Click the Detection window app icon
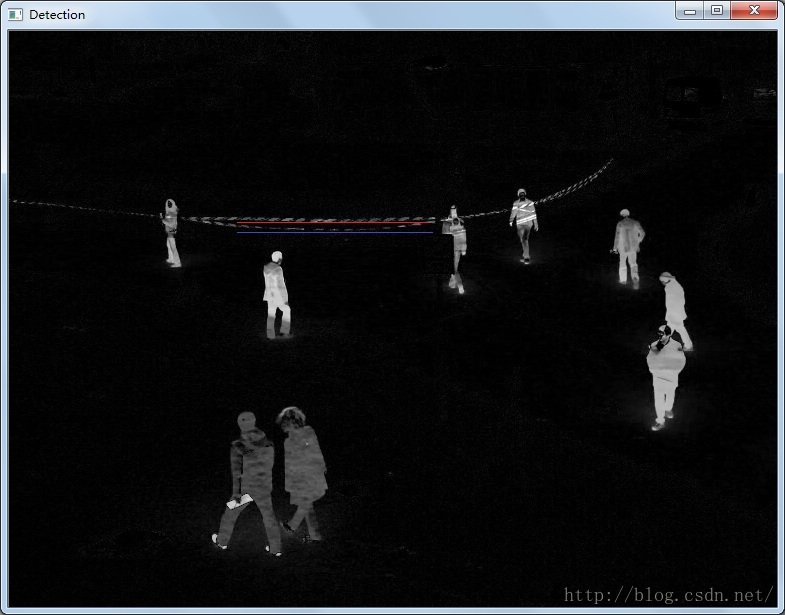This screenshot has width=785, height=615. click(x=15, y=15)
